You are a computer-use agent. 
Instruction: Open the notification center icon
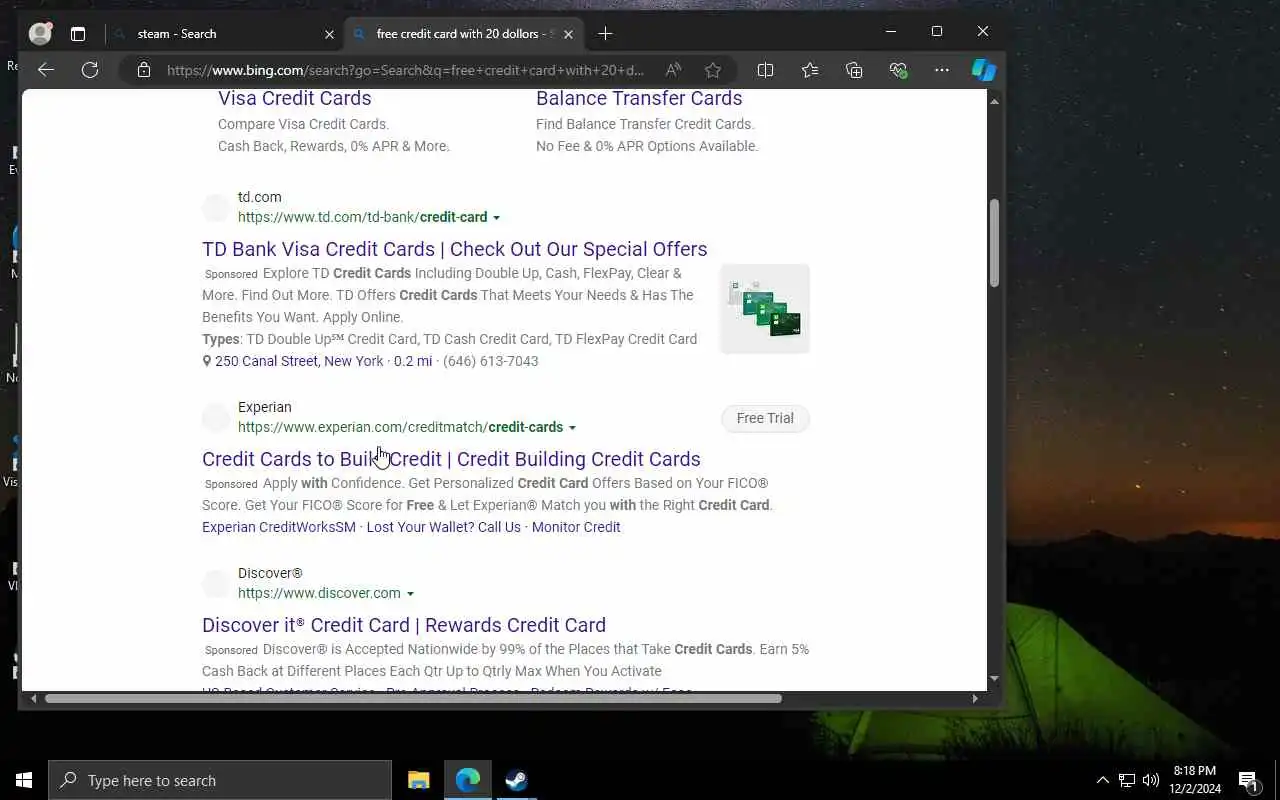point(1249,780)
